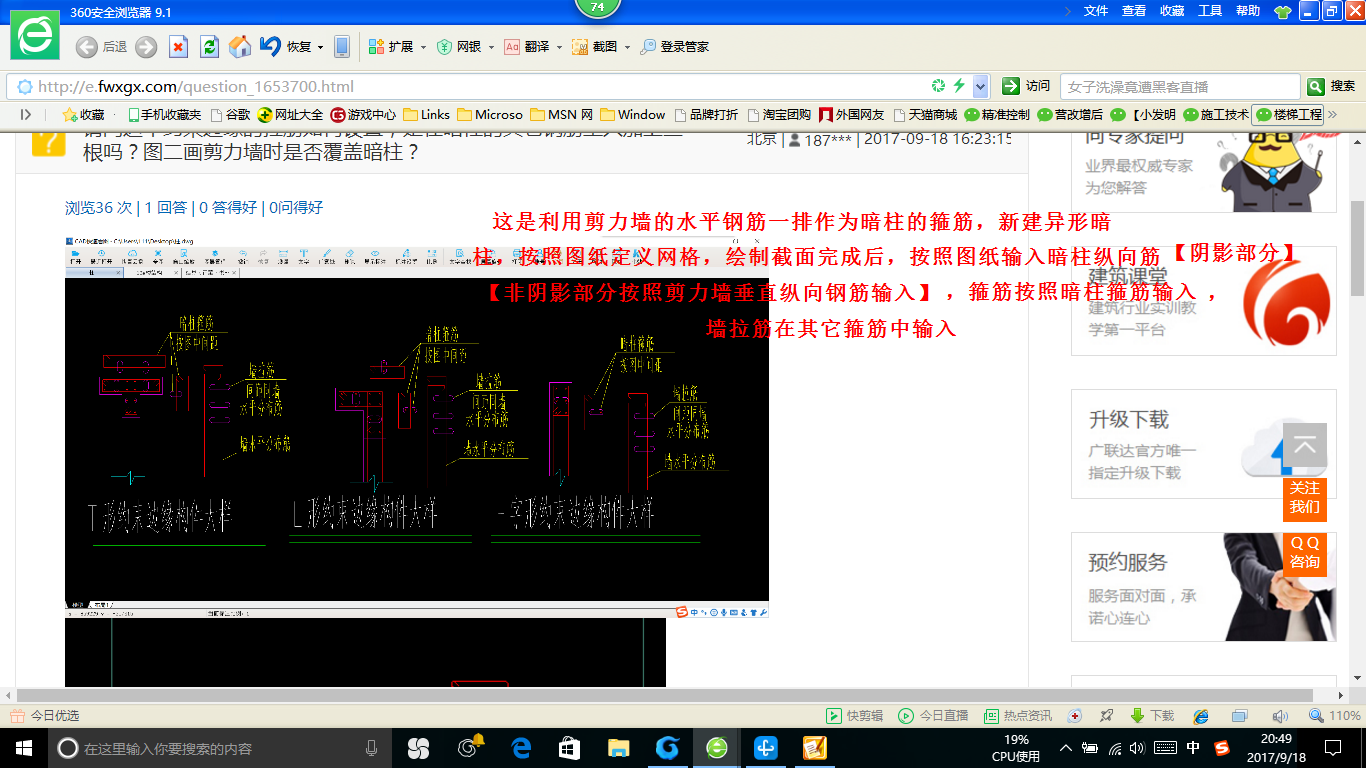Open the mobile phone icon in toolbar

click(342, 46)
